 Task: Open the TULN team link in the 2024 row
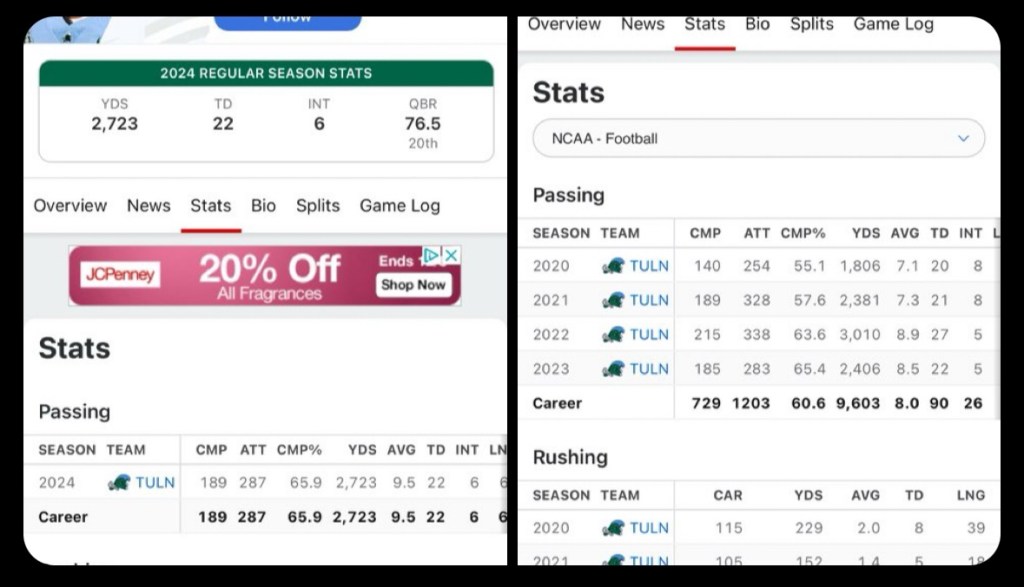155,482
